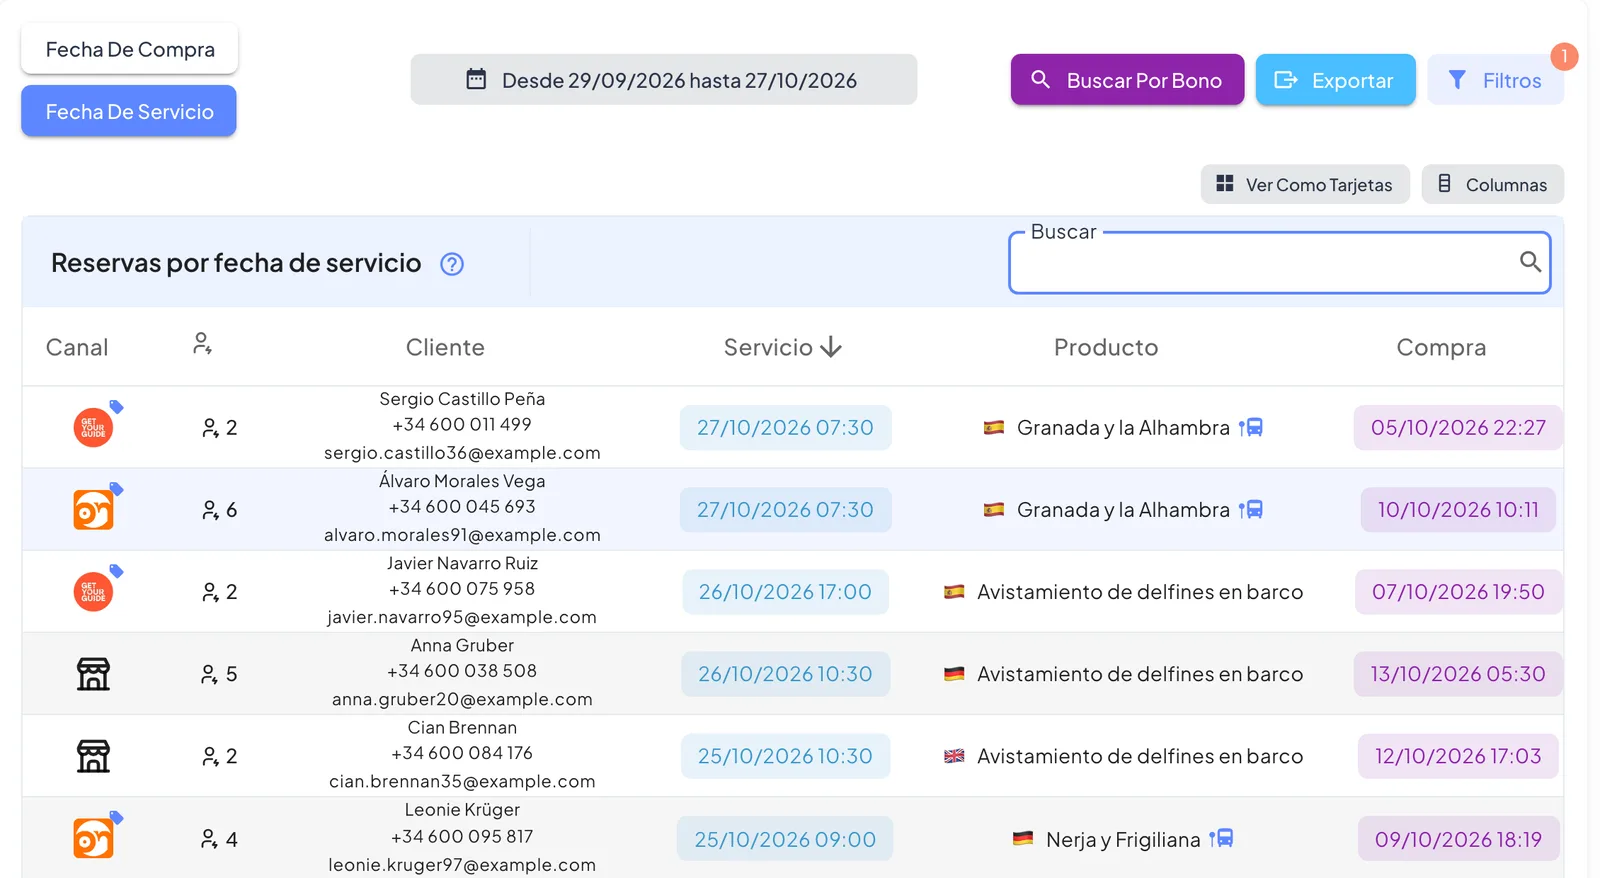Image resolution: width=1600 pixels, height=878 pixels.
Task: Click bus transport icon next to Nerja y Frigiliana
Action: [1221, 839]
